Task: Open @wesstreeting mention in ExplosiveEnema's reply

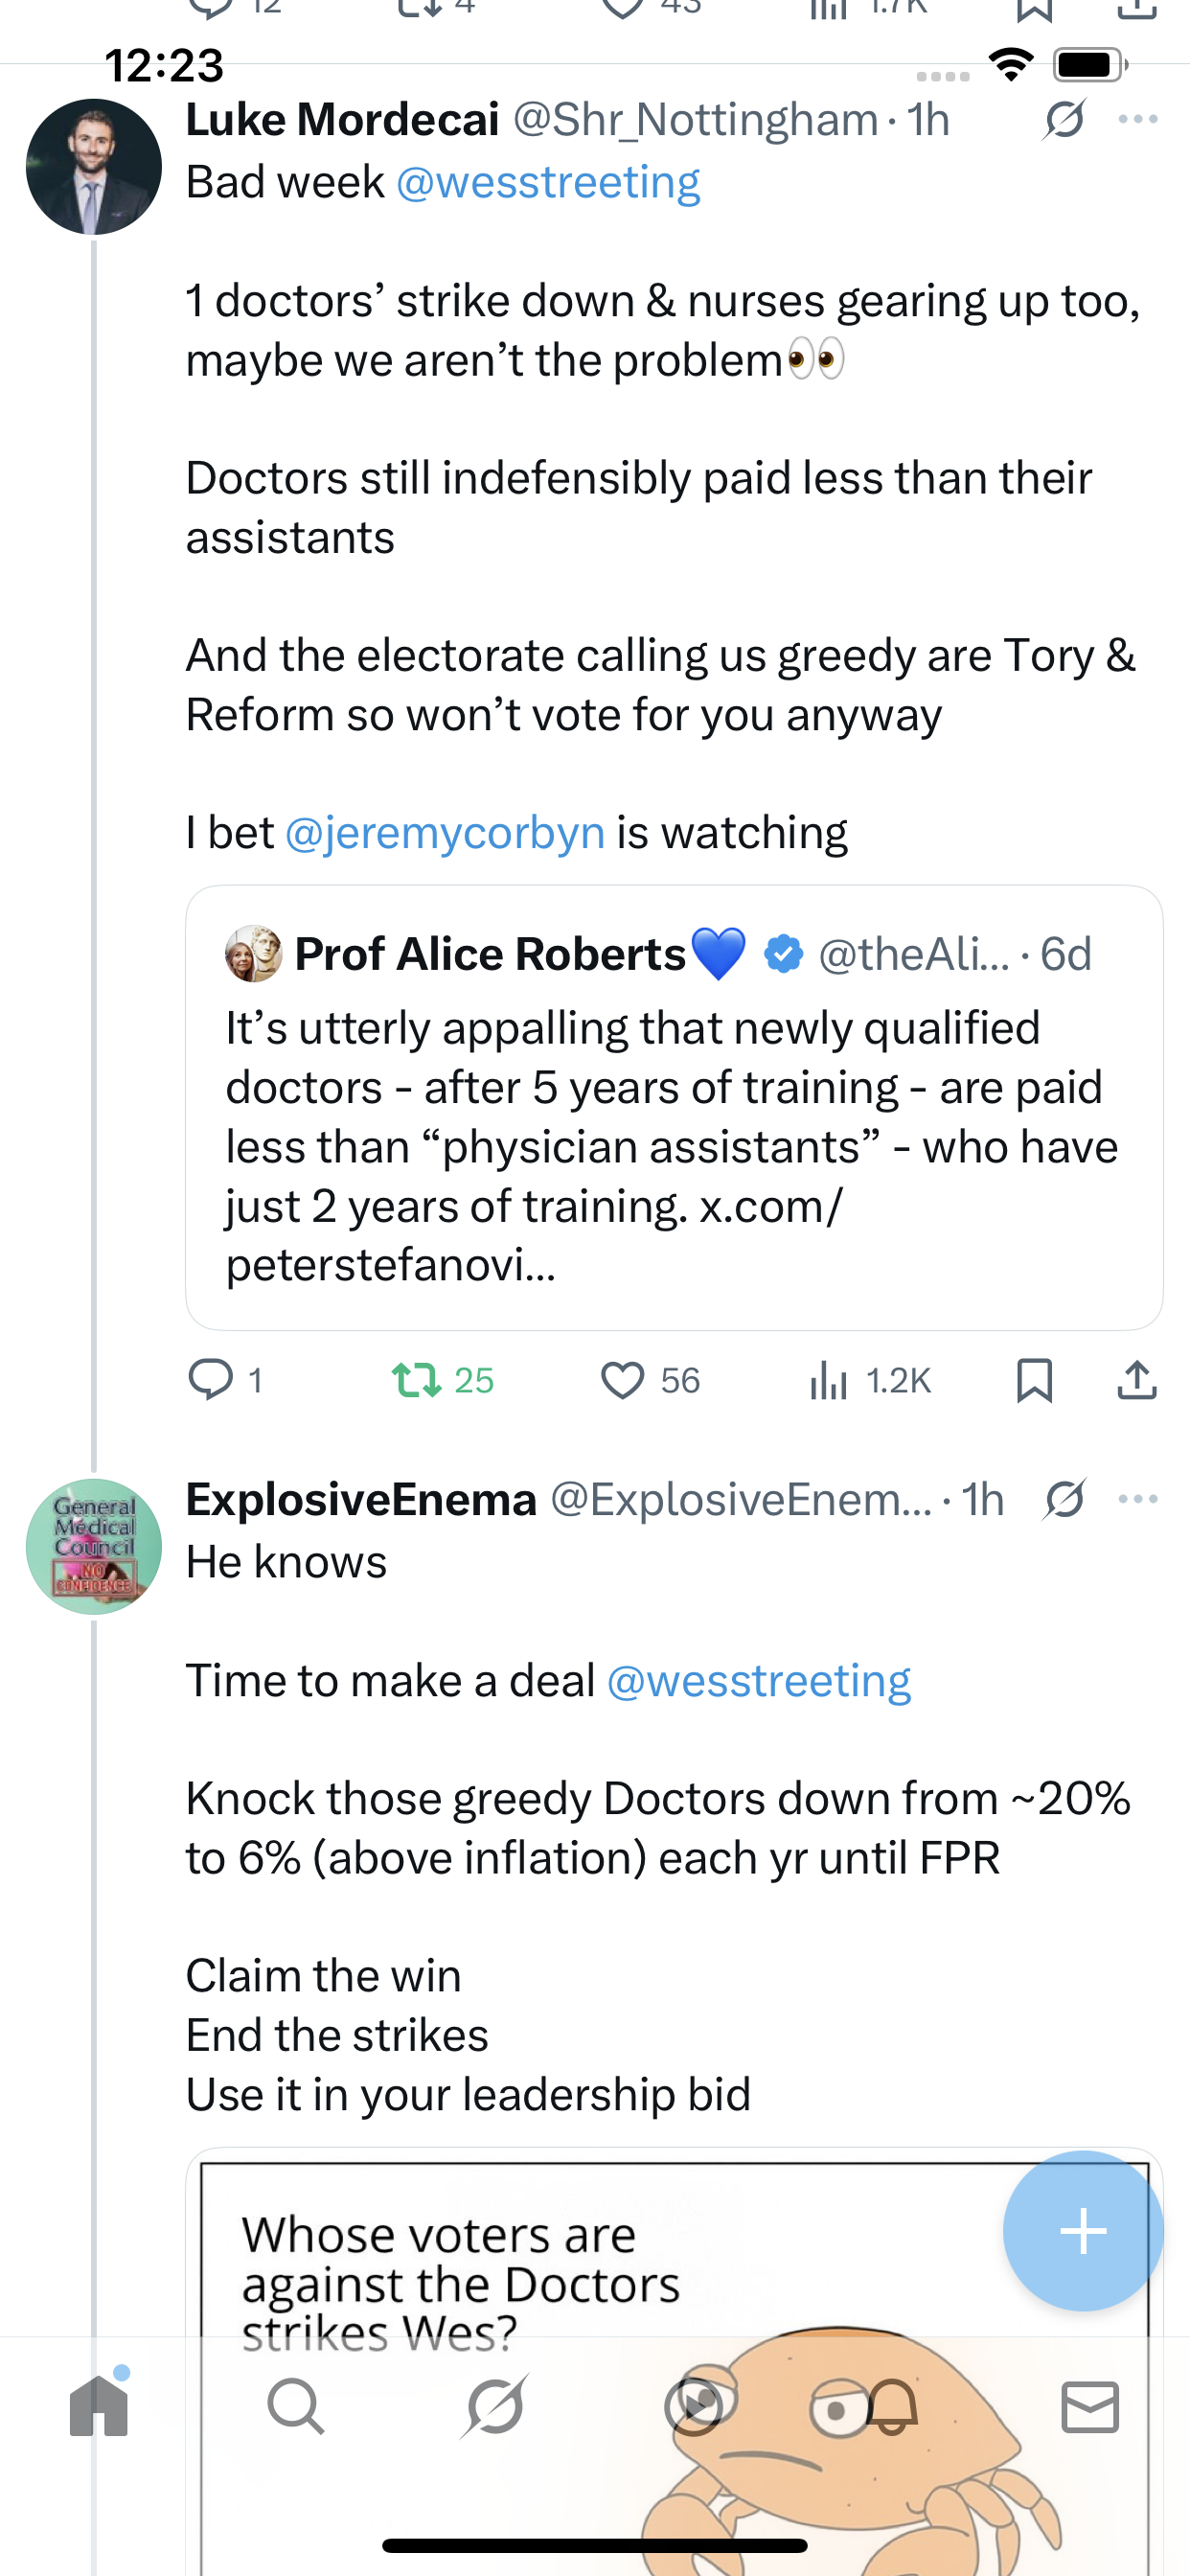Action: tap(758, 1681)
